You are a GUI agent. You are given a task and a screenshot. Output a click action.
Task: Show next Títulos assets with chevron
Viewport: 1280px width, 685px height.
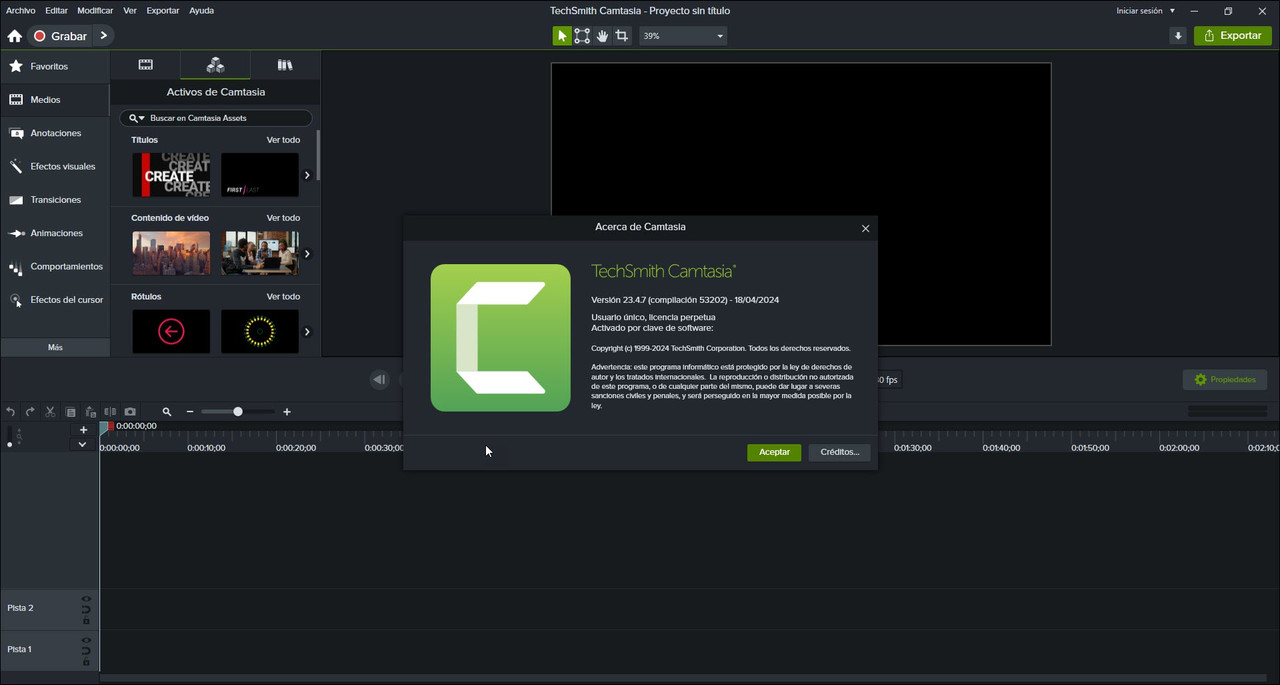pyautogui.click(x=307, y=175)
